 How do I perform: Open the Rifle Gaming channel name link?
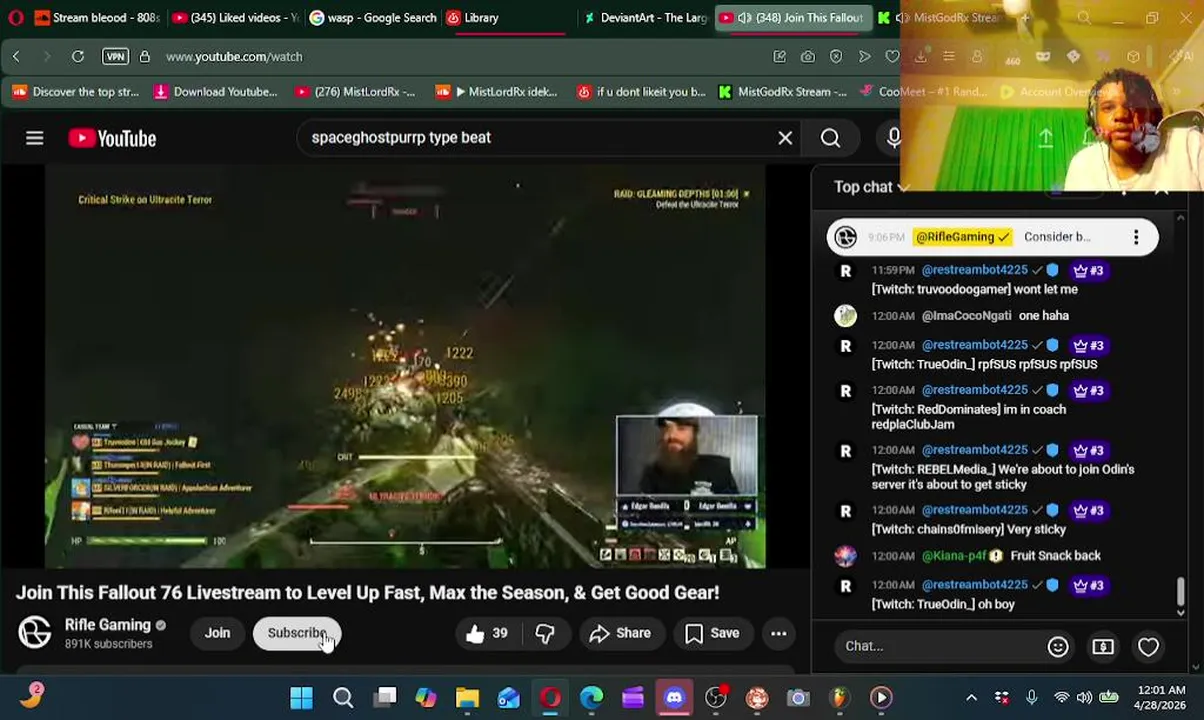[x=107, y=625]
